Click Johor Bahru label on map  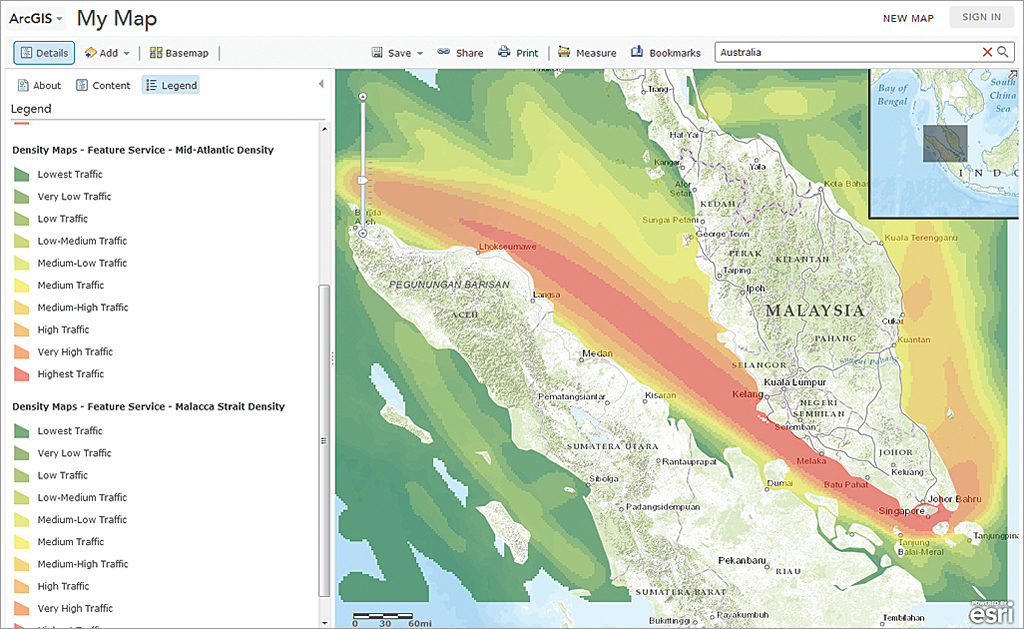click(x=955, y=499)
